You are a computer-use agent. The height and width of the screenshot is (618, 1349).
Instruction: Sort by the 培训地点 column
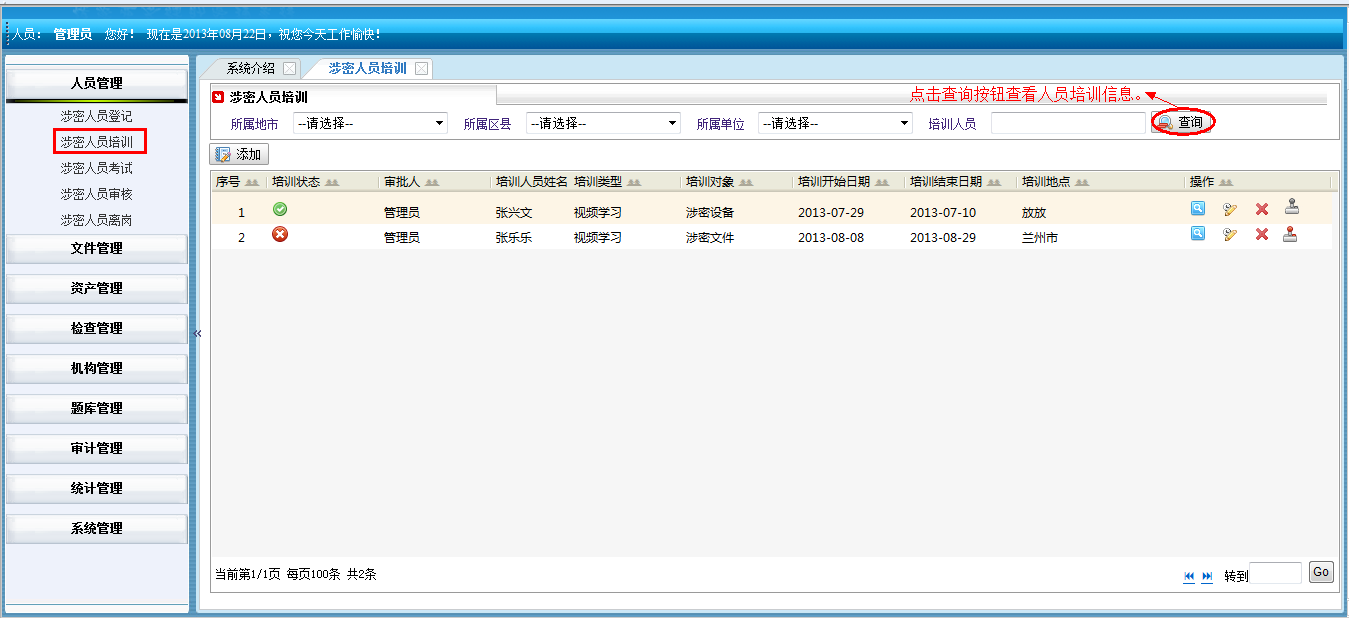(1055, 182)
